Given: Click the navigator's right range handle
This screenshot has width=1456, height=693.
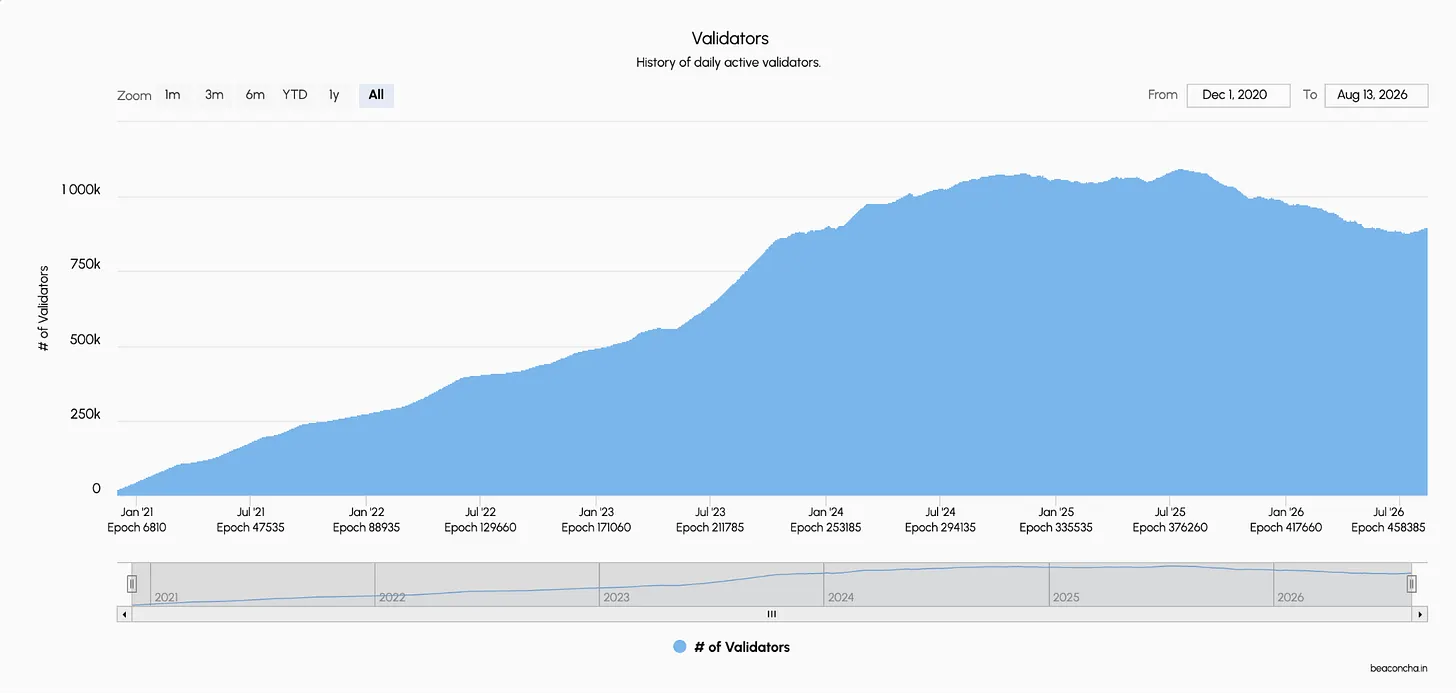Looking at the screenshot, I should [1412, 584].
